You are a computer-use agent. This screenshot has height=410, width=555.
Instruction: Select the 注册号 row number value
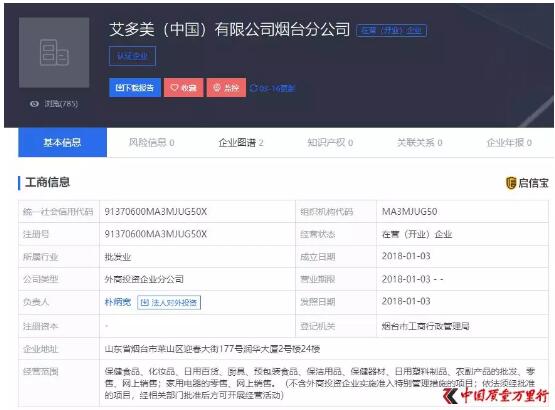pyautogui.click(x=156, y=234)
